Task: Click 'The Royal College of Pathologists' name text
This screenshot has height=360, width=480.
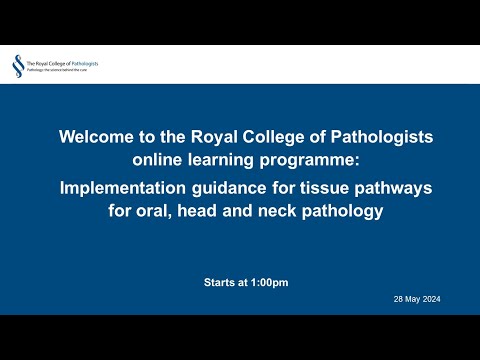Action: pos(62,63)
